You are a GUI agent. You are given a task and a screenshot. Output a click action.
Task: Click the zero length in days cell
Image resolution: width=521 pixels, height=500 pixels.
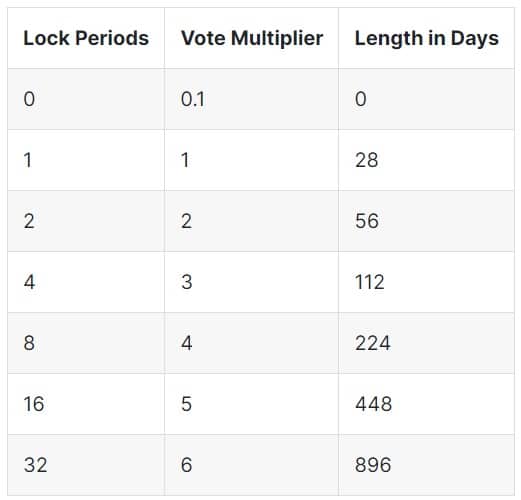click(426, 99)
